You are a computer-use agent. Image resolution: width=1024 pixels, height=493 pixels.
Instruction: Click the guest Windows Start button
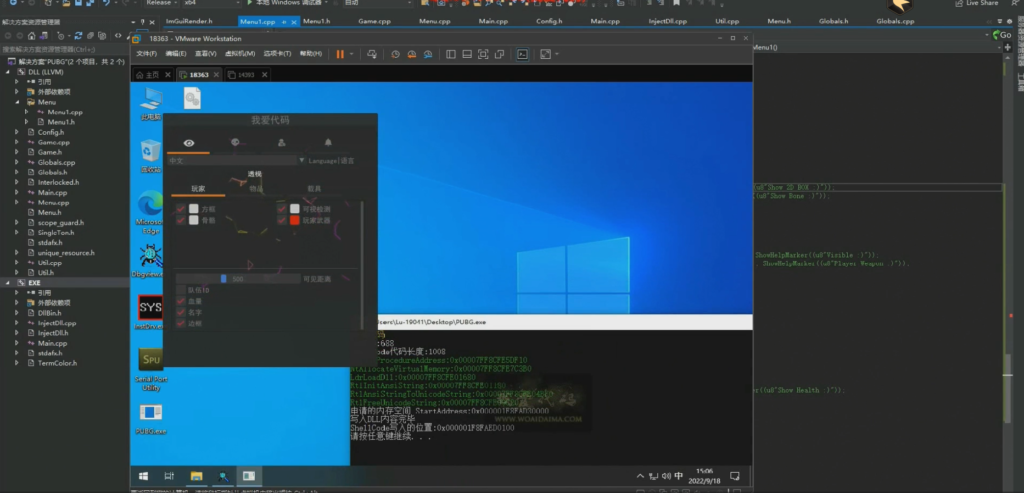pyautogui.click(x=144, y=476)
